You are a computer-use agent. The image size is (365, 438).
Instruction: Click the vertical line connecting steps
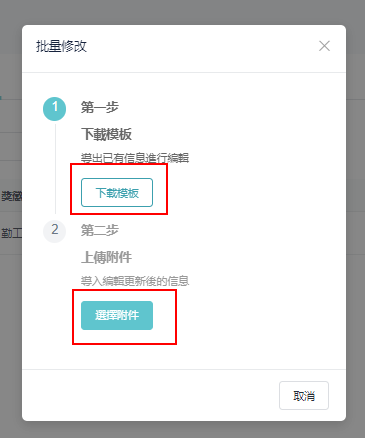(x=55, y=168)
